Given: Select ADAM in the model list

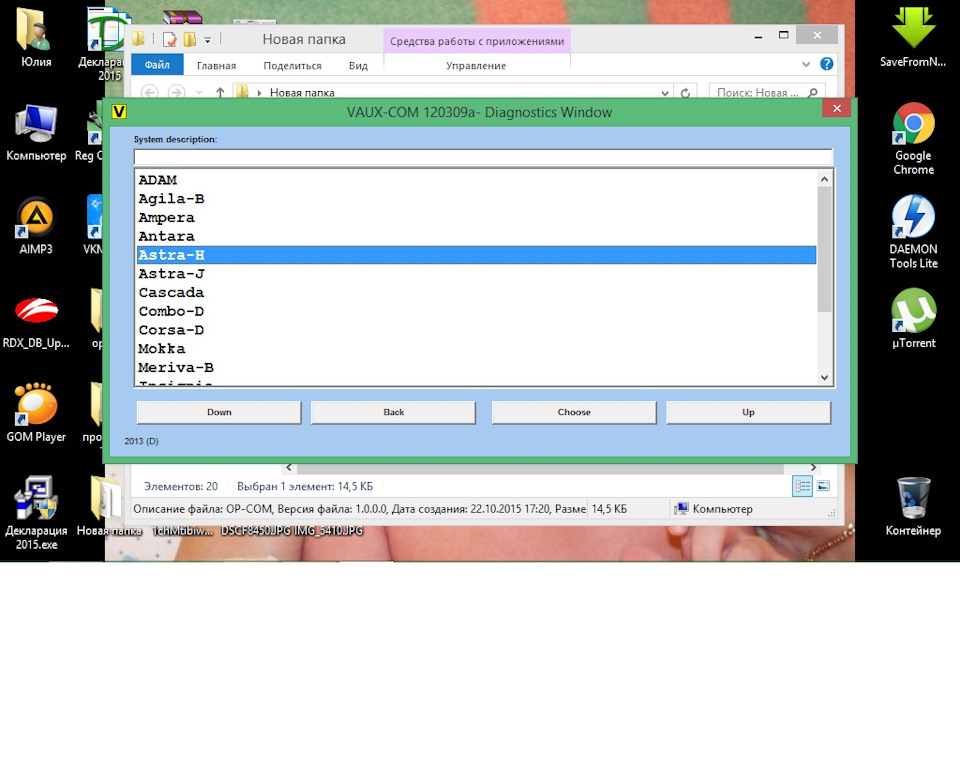Looking at the screenshot, I should [476, 180].
